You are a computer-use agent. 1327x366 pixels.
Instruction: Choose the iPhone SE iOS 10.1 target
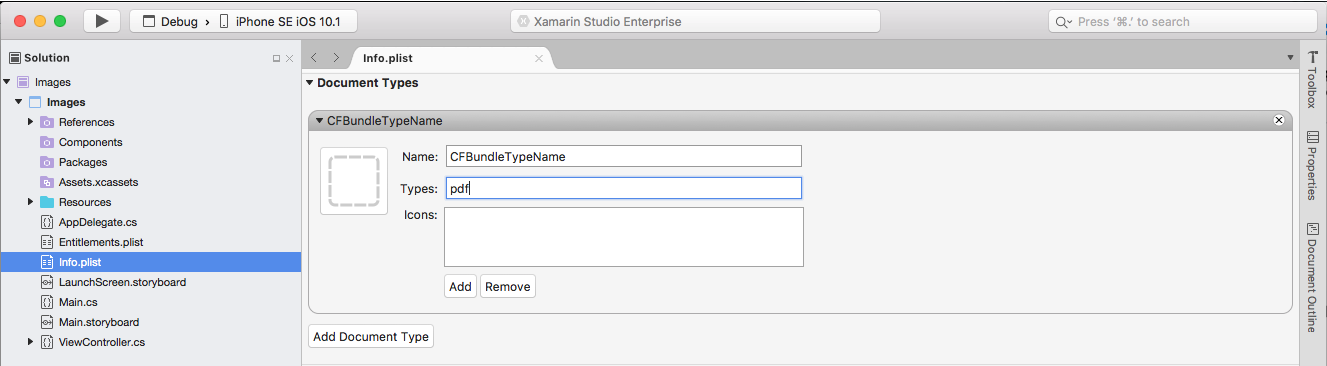283,21
